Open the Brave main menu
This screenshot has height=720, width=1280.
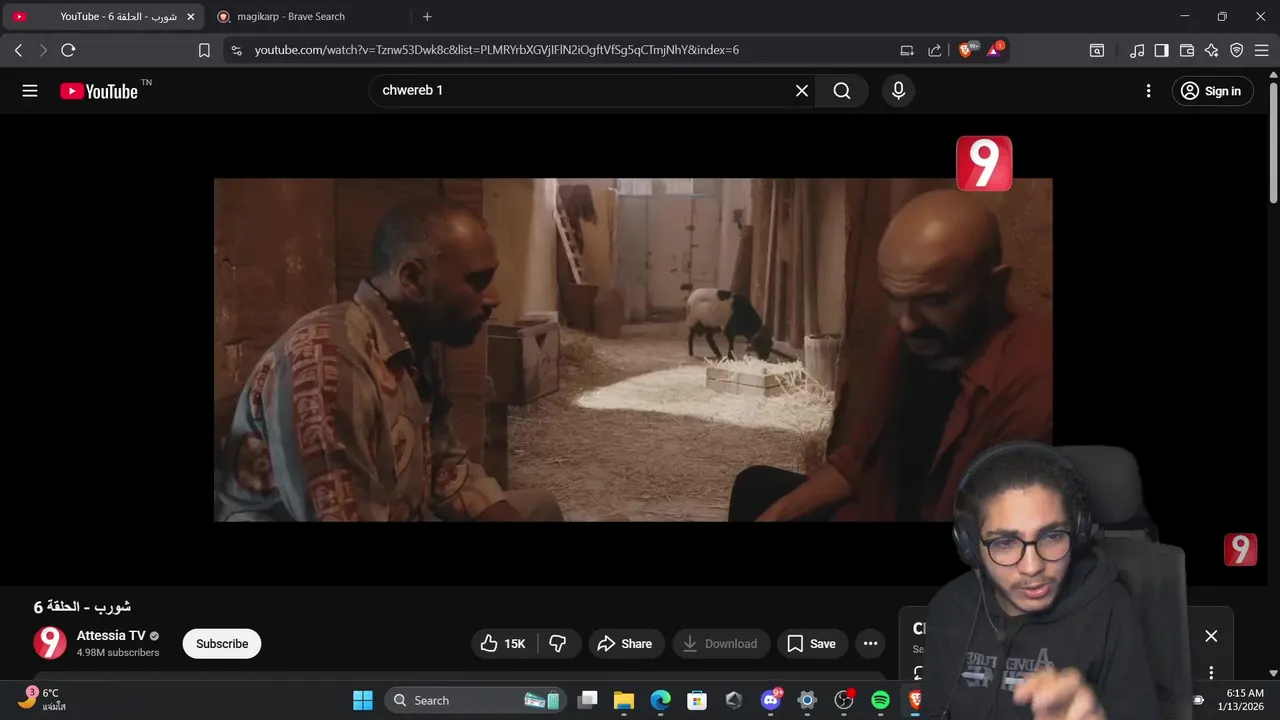1261,50
